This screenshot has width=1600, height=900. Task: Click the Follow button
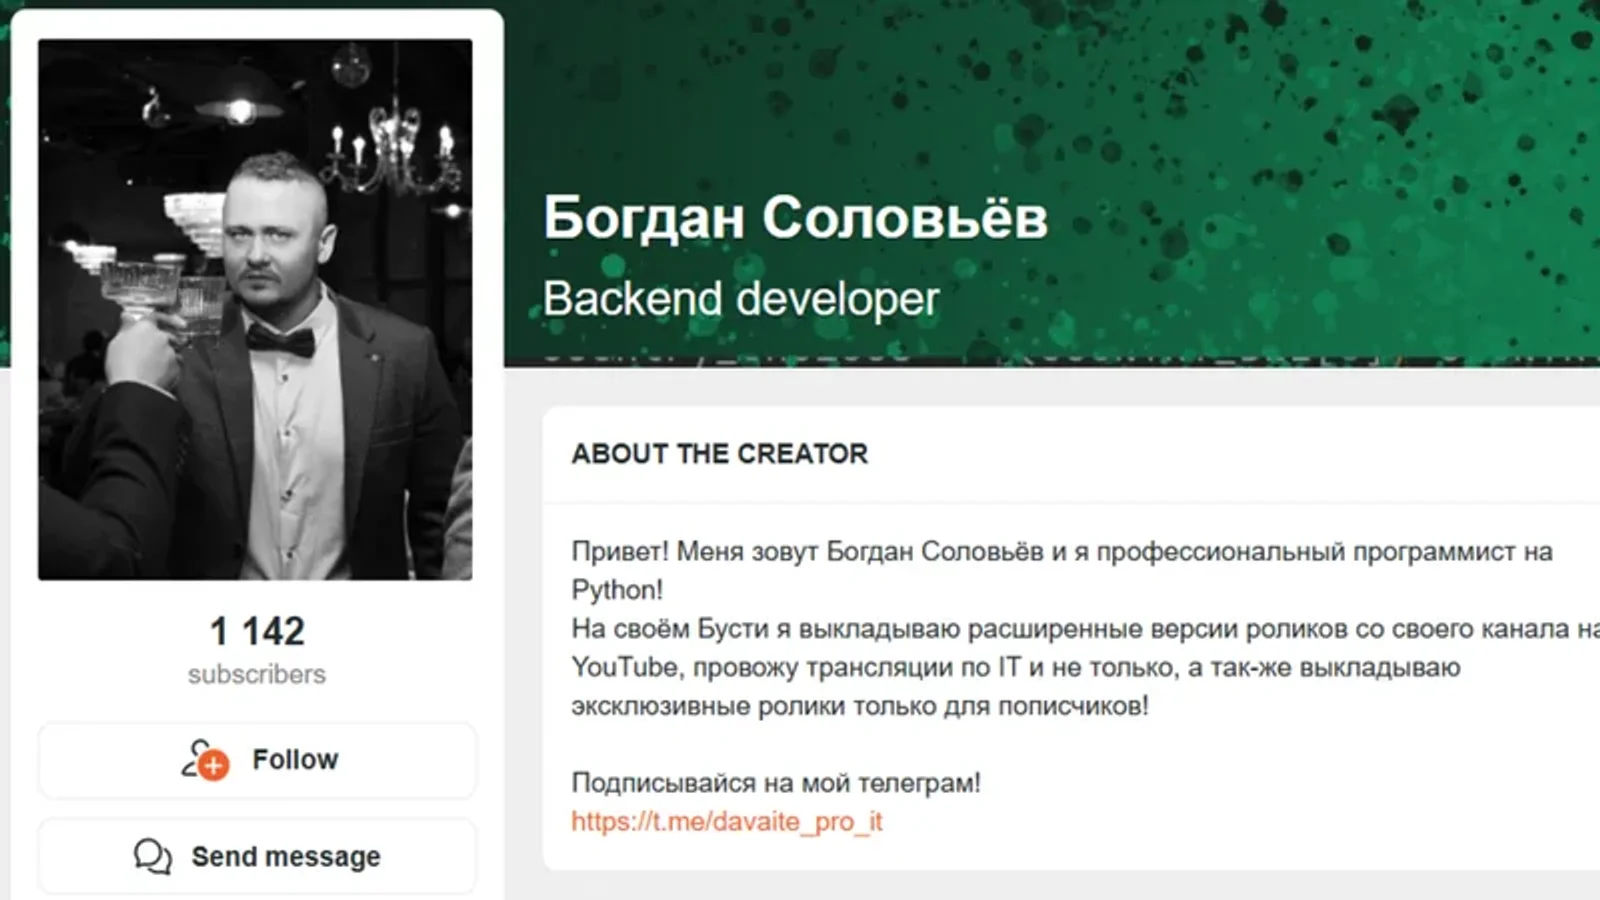pos(257,760)
